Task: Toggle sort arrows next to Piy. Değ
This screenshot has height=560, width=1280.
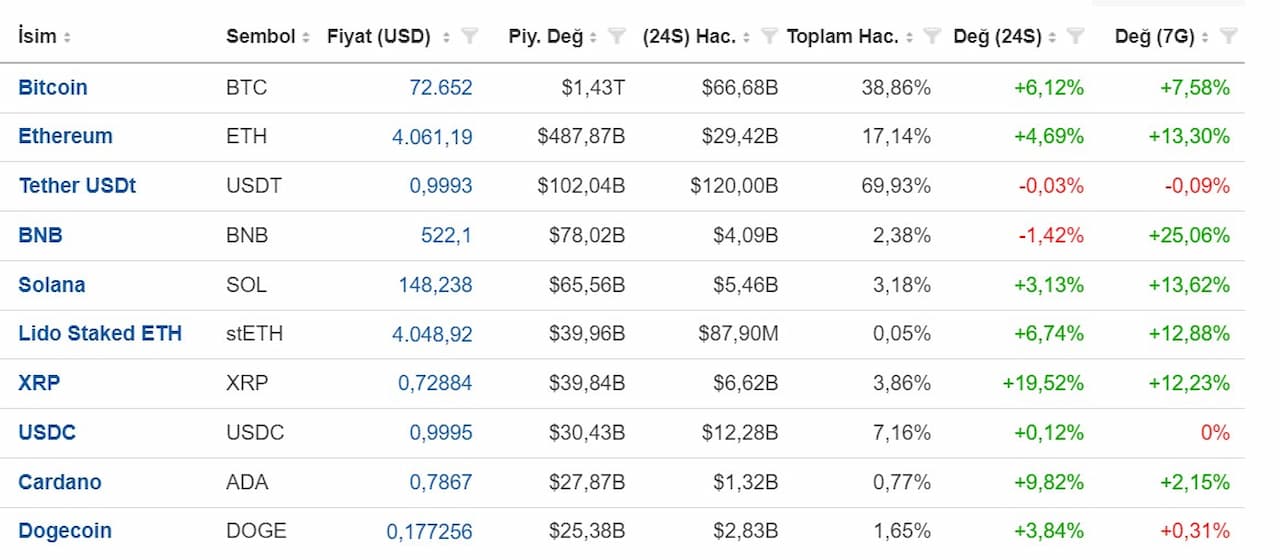Action: click(x=593, y=38)
